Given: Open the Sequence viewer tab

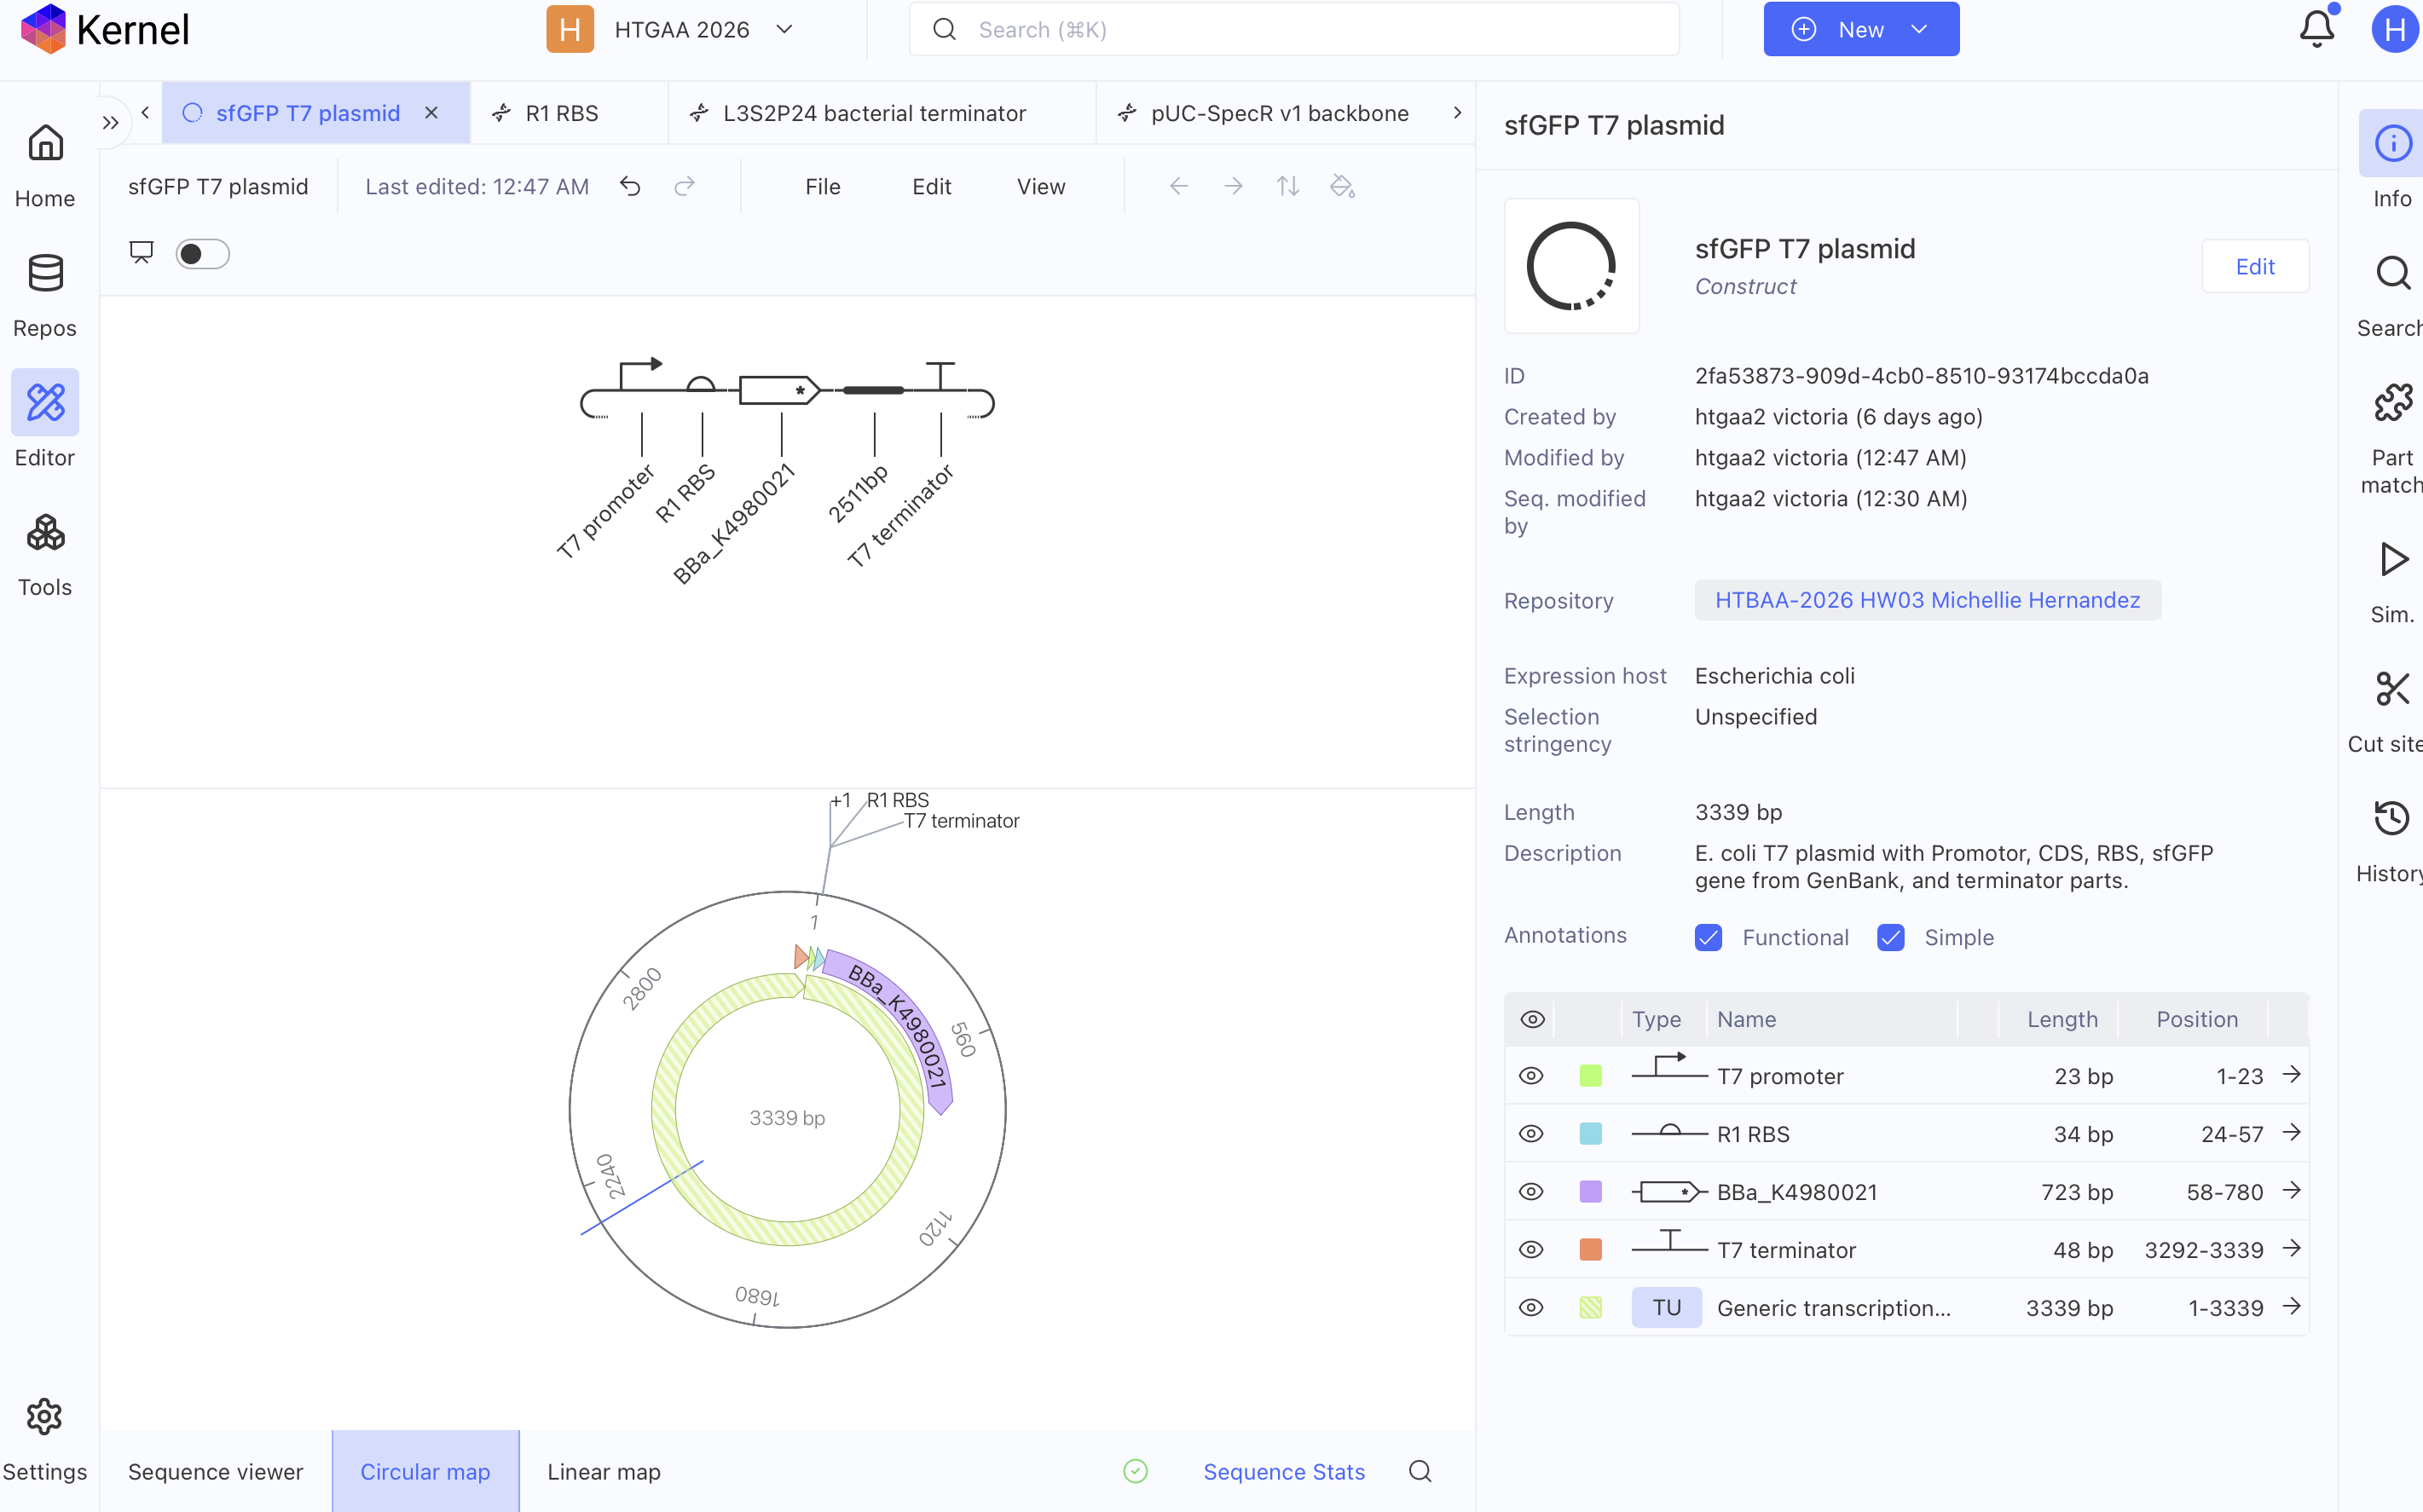Looking at the screenshot, I should (215, 1471).
